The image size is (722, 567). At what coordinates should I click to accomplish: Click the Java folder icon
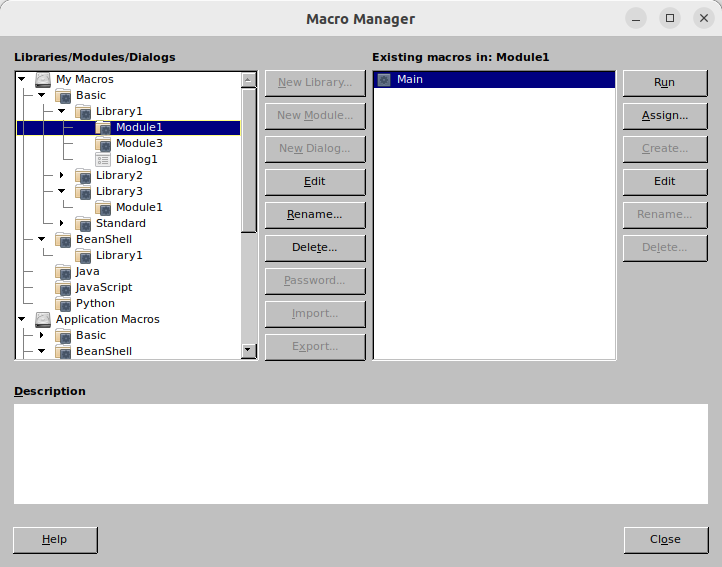point(63,271)
